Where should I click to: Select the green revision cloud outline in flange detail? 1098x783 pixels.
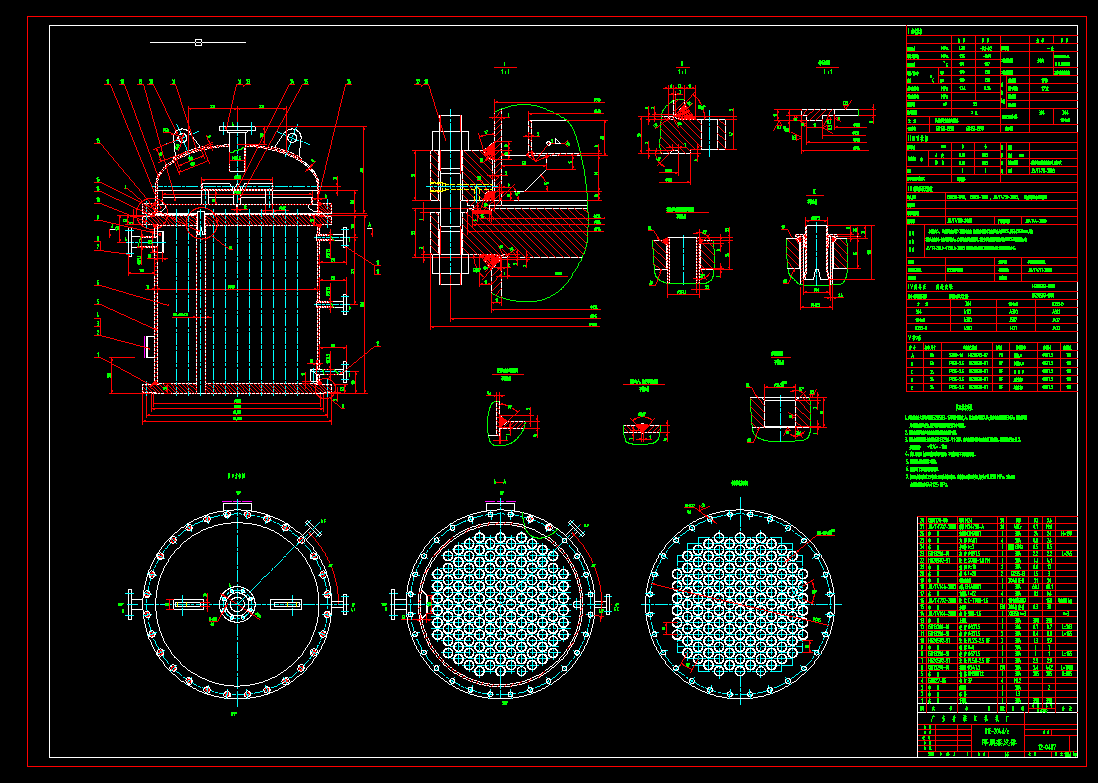pyautogui.click(x=539, y=203)
